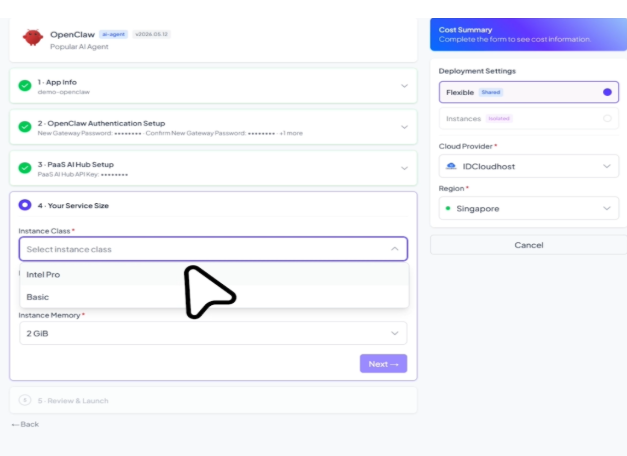The width and height of the screenshot is (627, 456).
Task: Click the Region field label
Action: tap(451, 188)
